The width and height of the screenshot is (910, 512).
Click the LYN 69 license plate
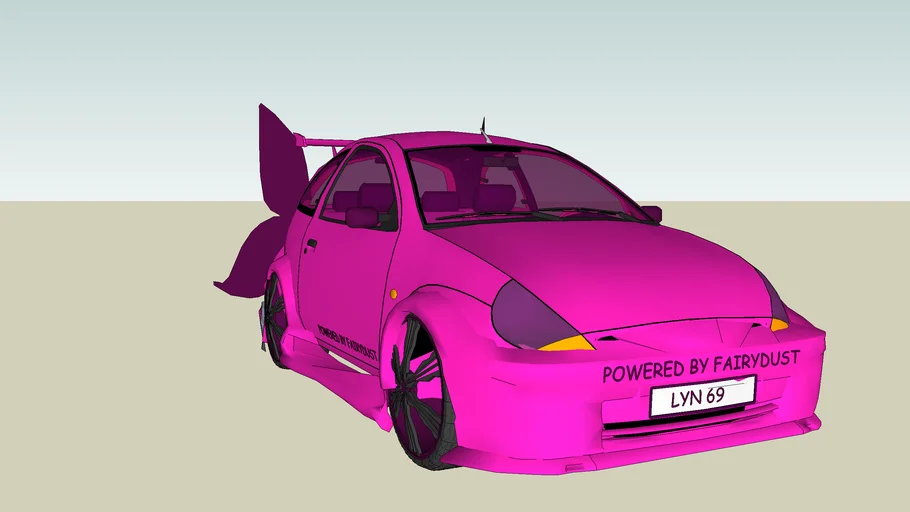point(701,397)
